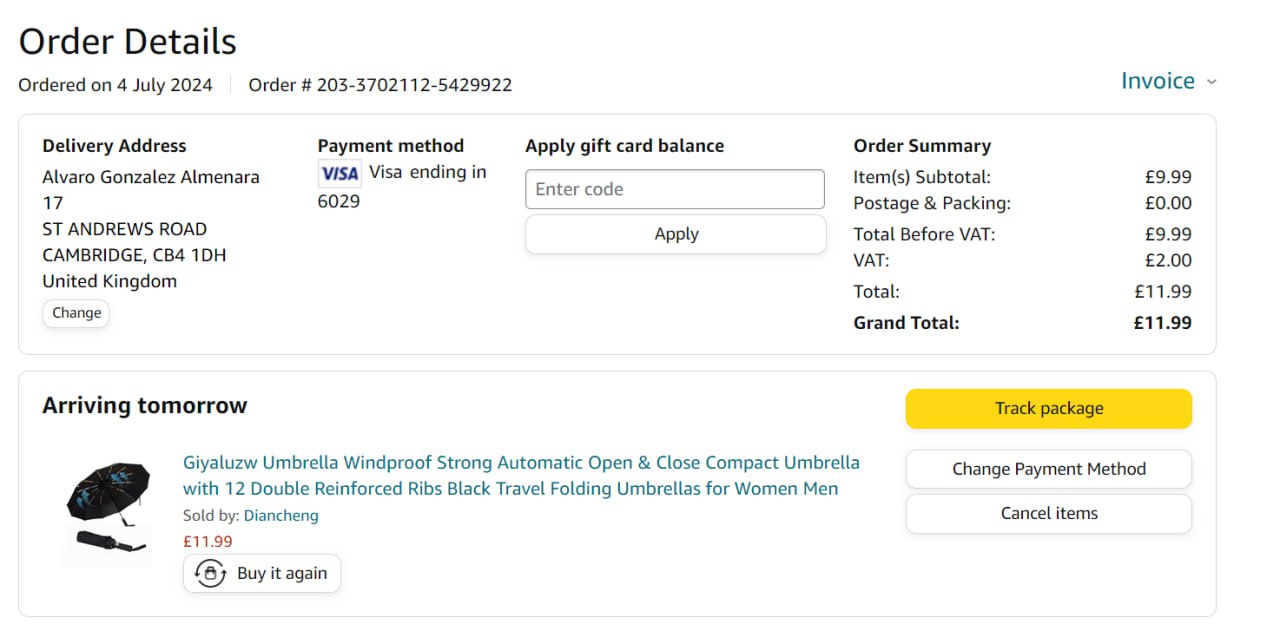Select Cancel items
Image resolution: width=1280 pixels, height=631 pixels.
[1048, 513]
